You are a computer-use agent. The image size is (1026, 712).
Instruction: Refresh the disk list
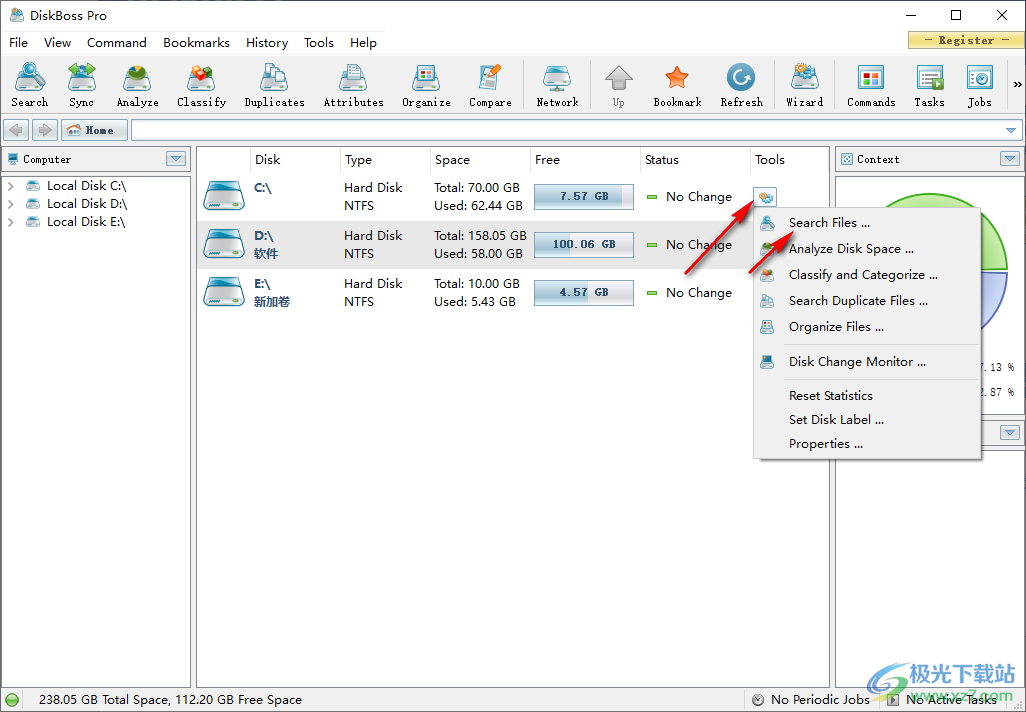click(741, 84)
